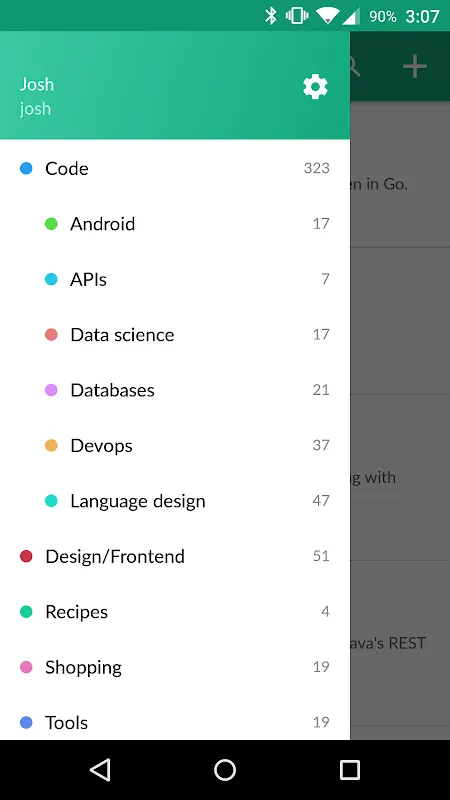Image resolution: width=450 pixels, height=800 pixels.
Task: Tap the Android back triangle button
Action: 100,769
